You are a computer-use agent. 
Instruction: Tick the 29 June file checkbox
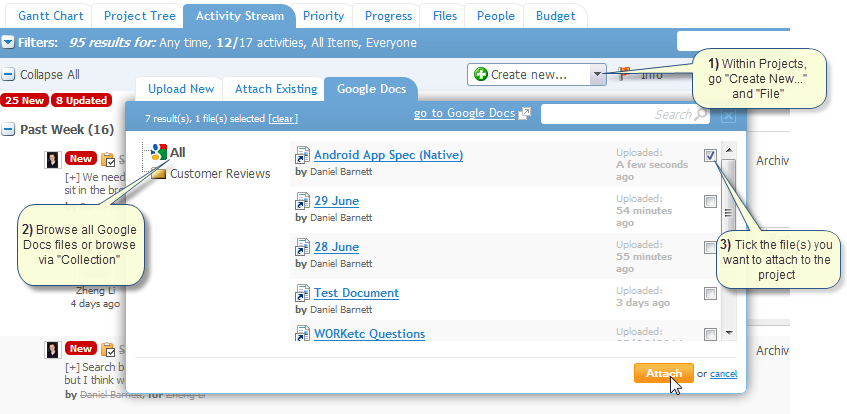click(x=710, y=202)
